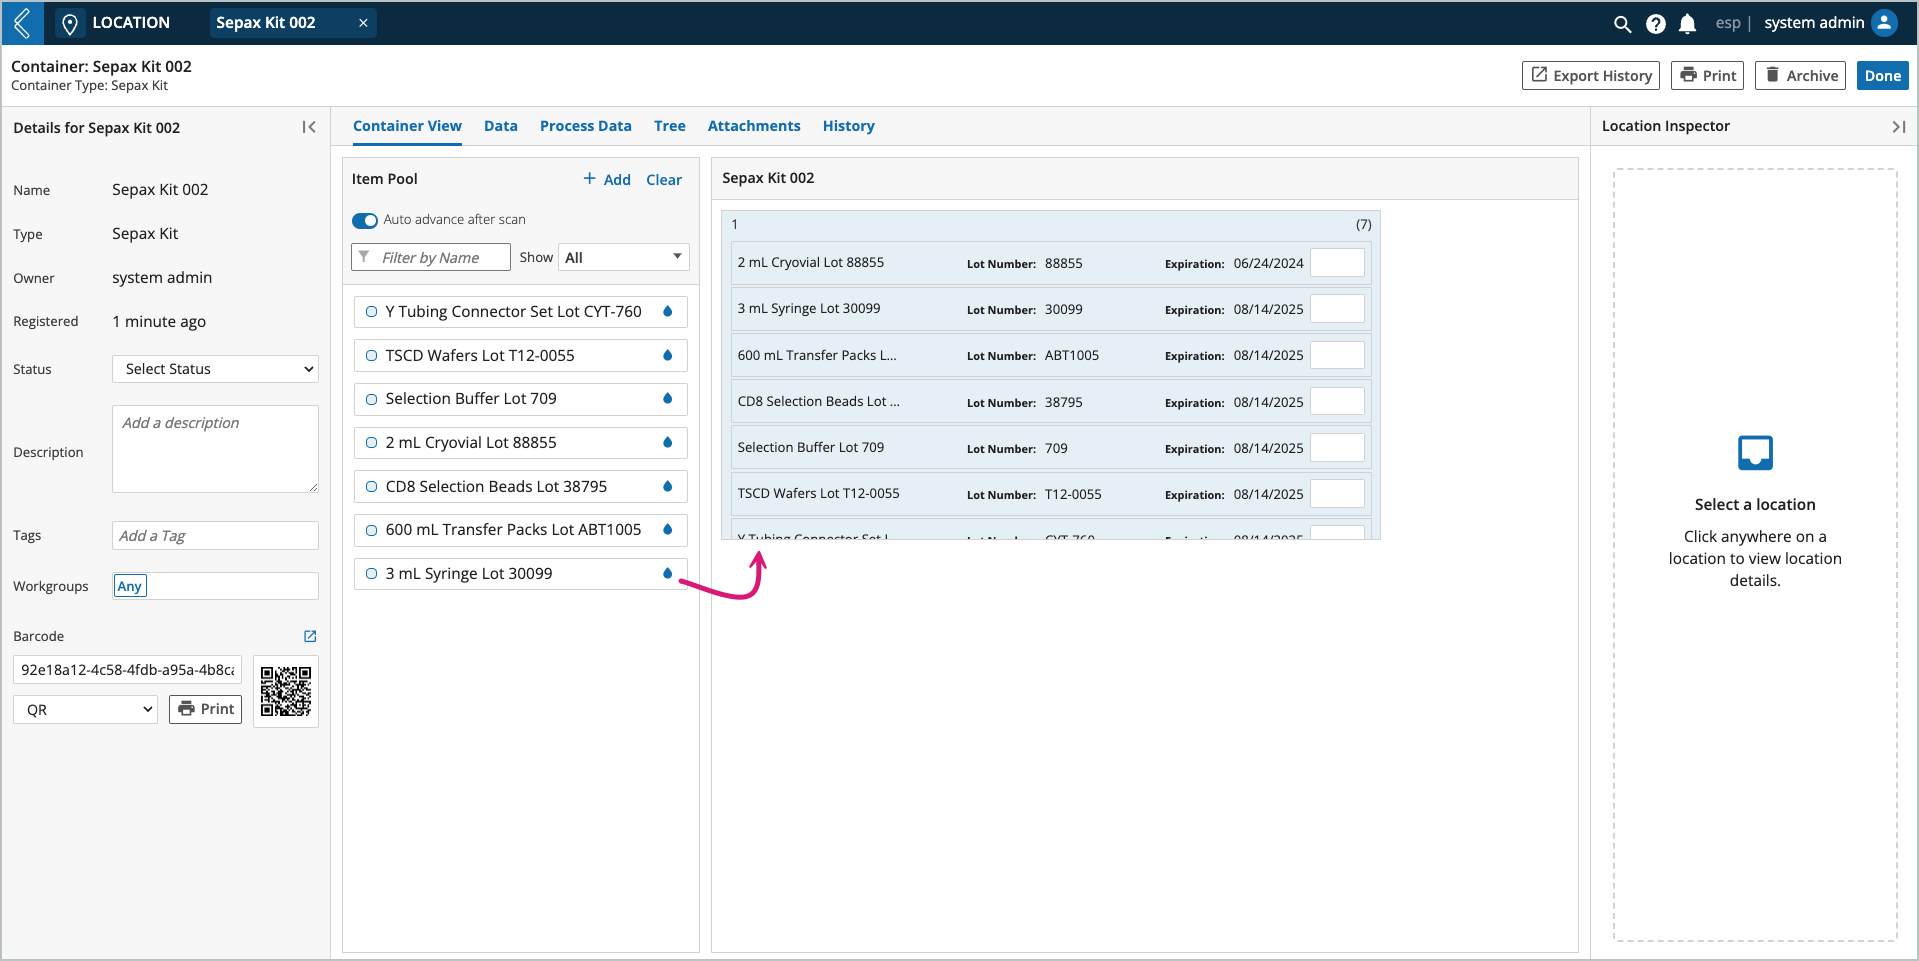1919x961 pixels.
Task: Select radio for Selection Buffer Lot 709
Action: [371, 399]
